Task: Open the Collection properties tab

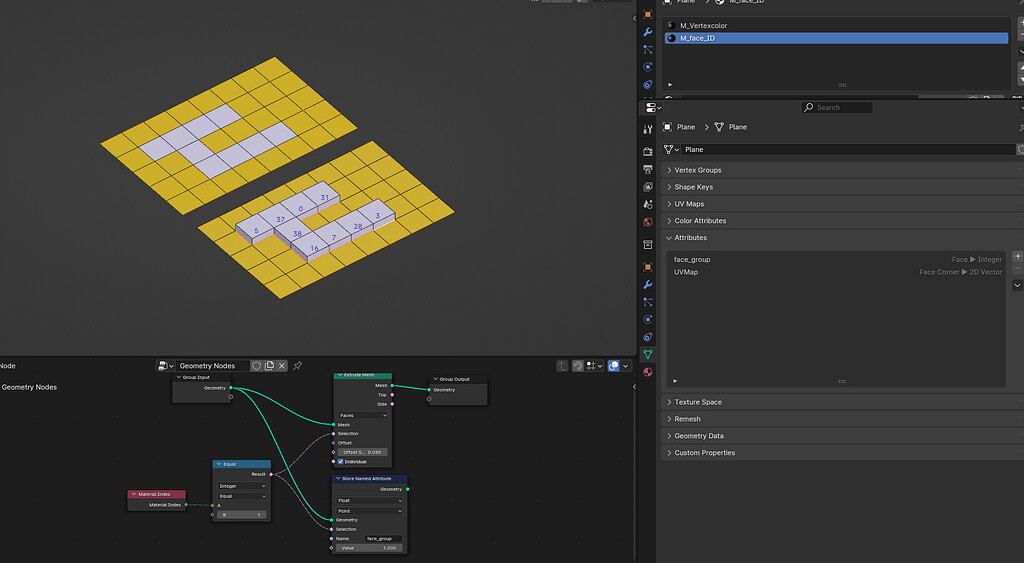Action: (648, 245)
